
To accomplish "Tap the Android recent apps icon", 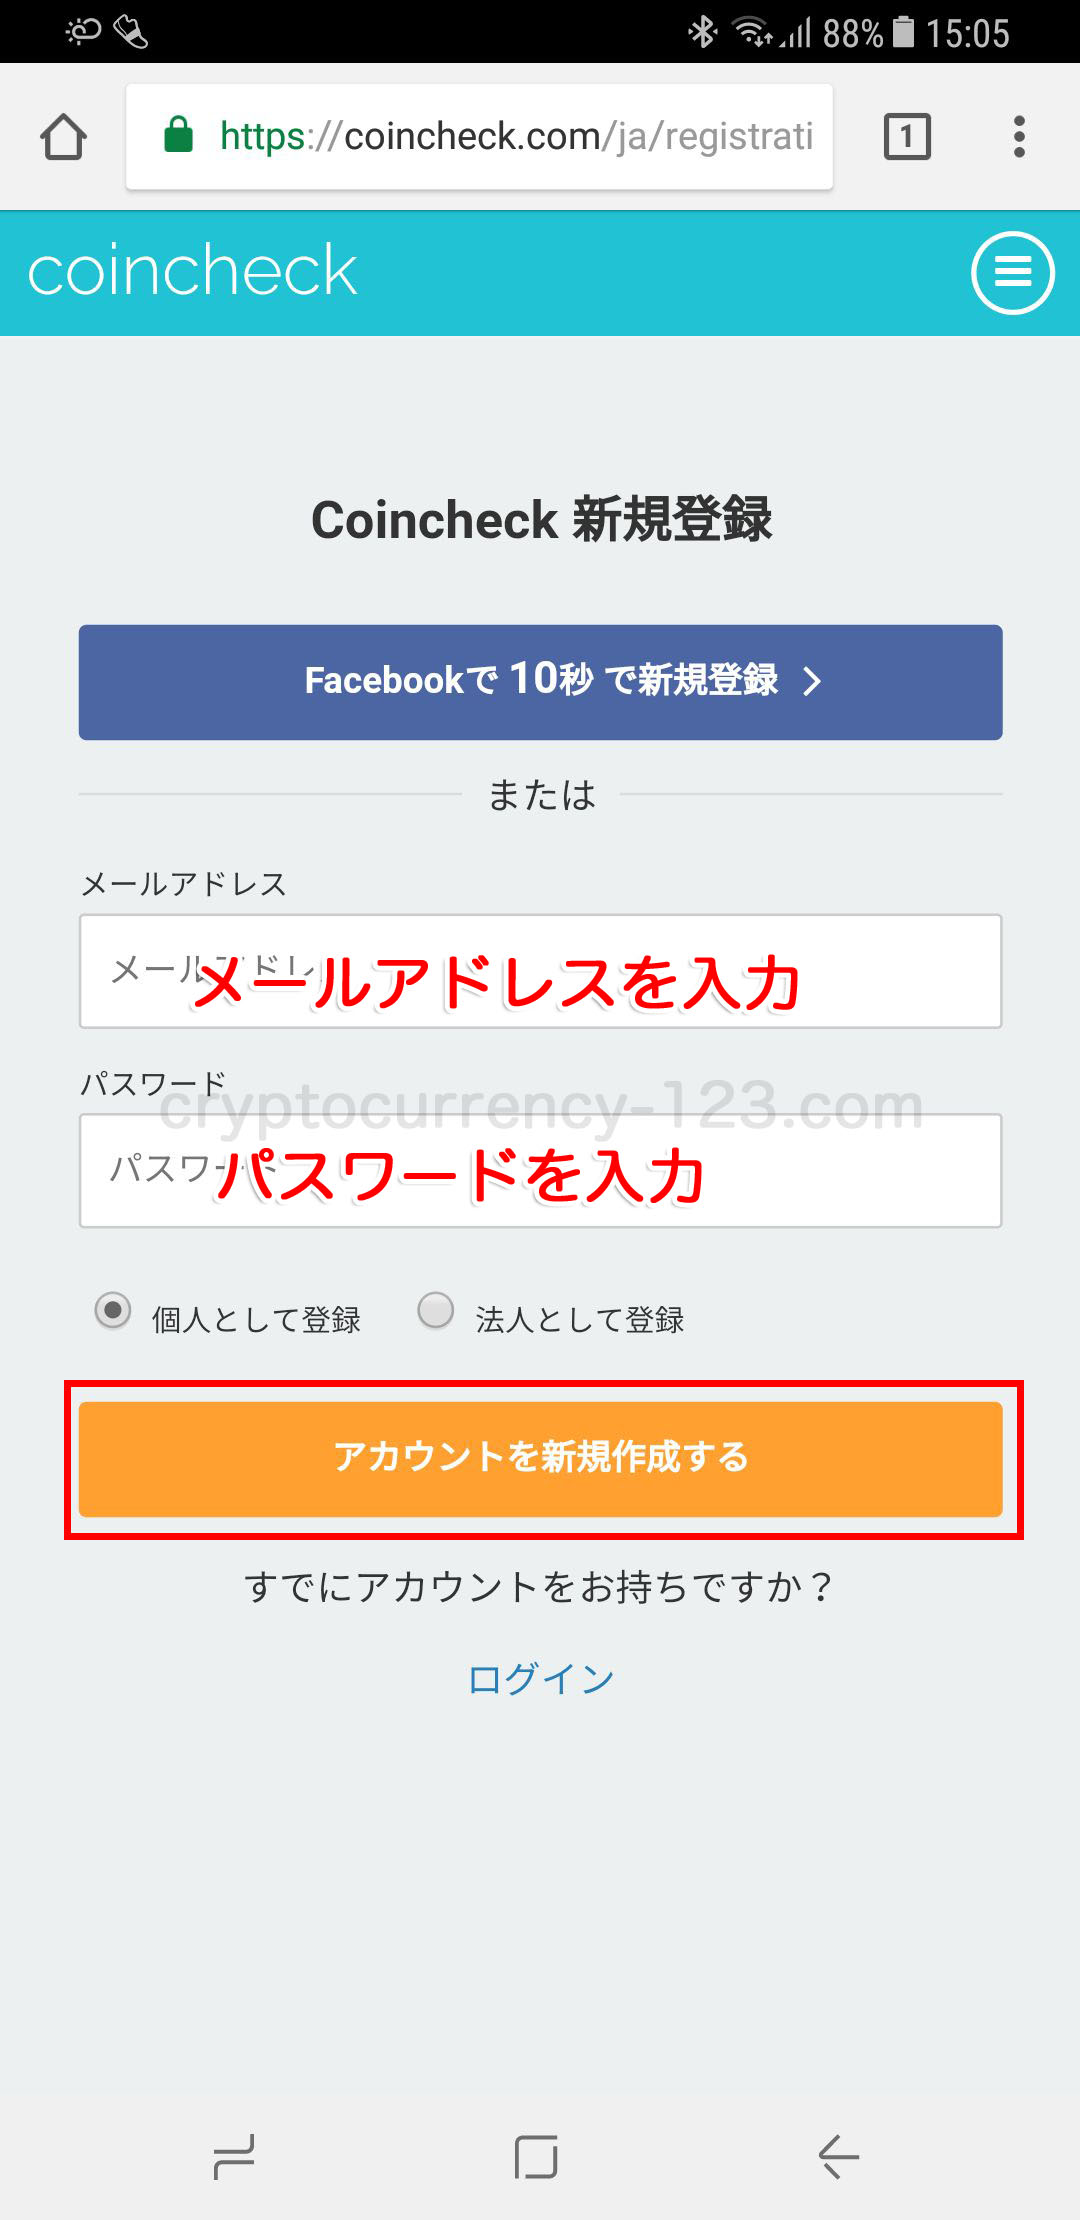I will [x=235, y=2156].
